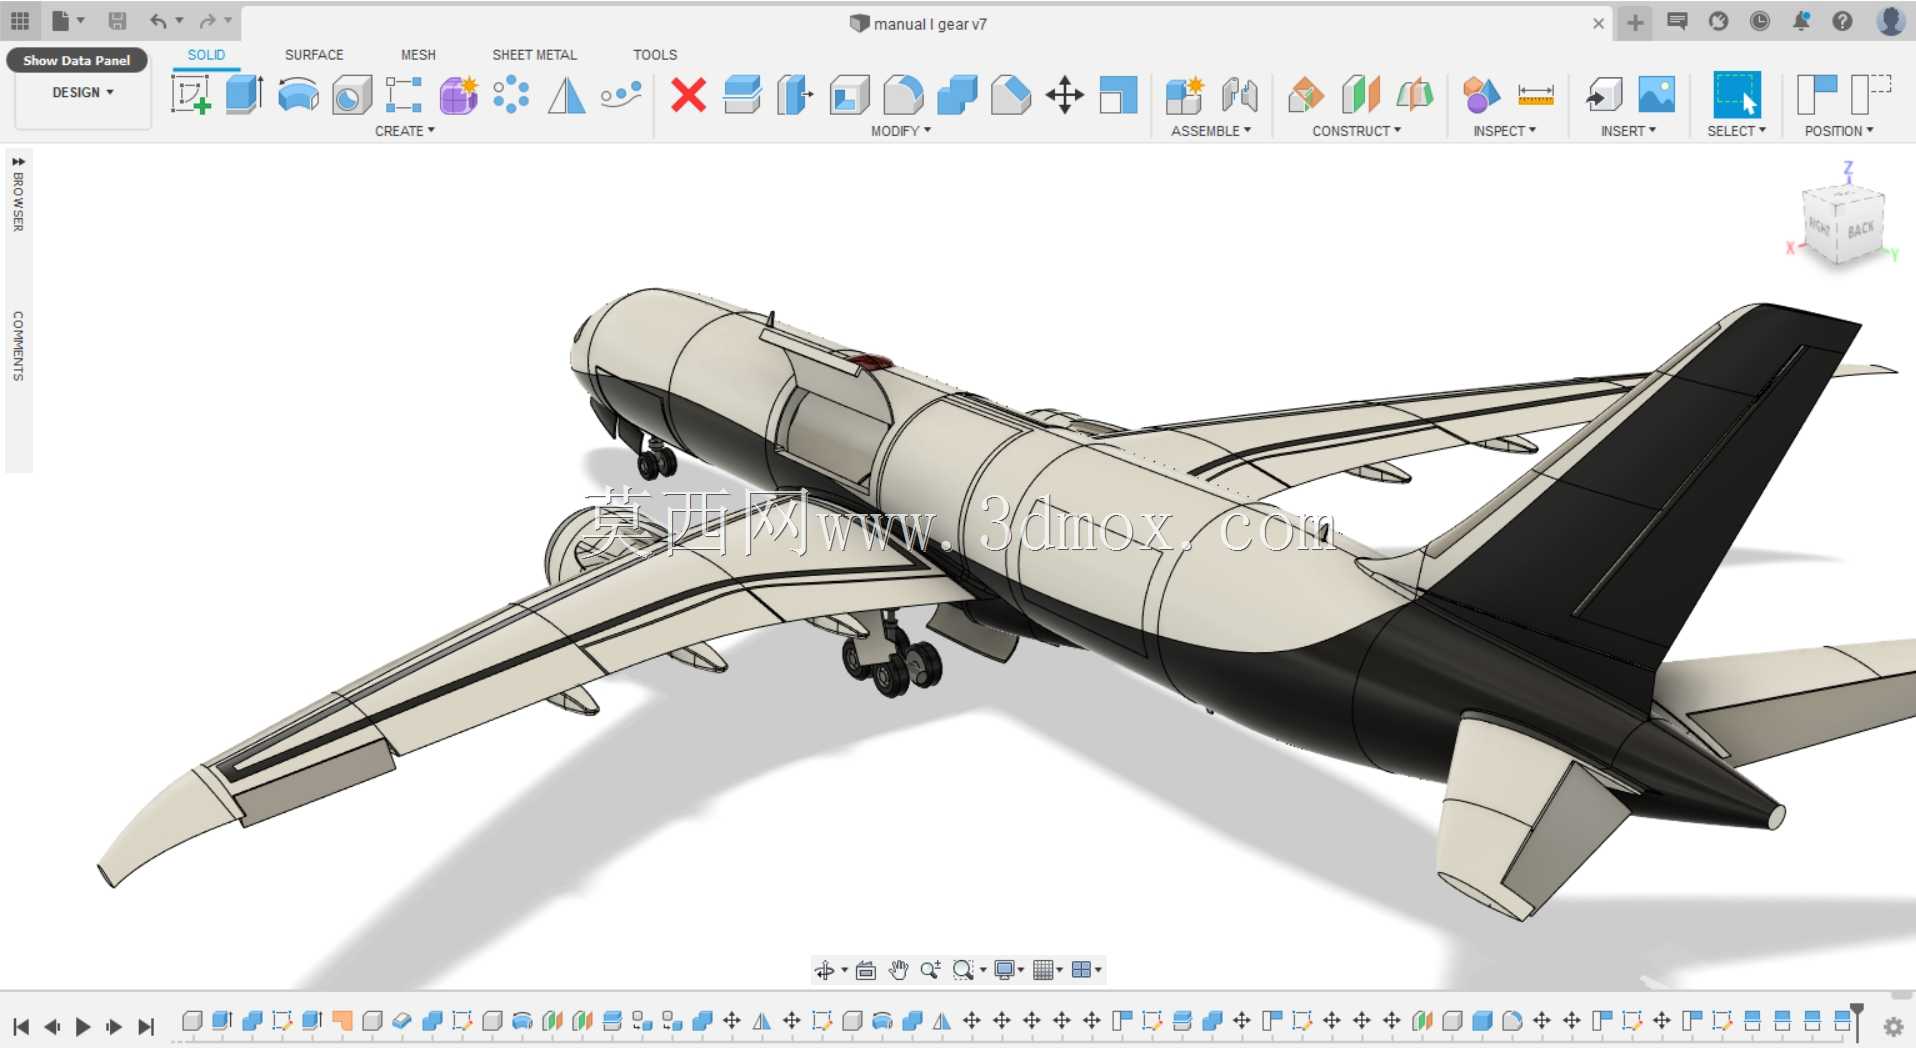The width and height of the screenshot is (1916, 1048).
Task: Expand the MODIFY menu
Action: click(x=901, y=131)
